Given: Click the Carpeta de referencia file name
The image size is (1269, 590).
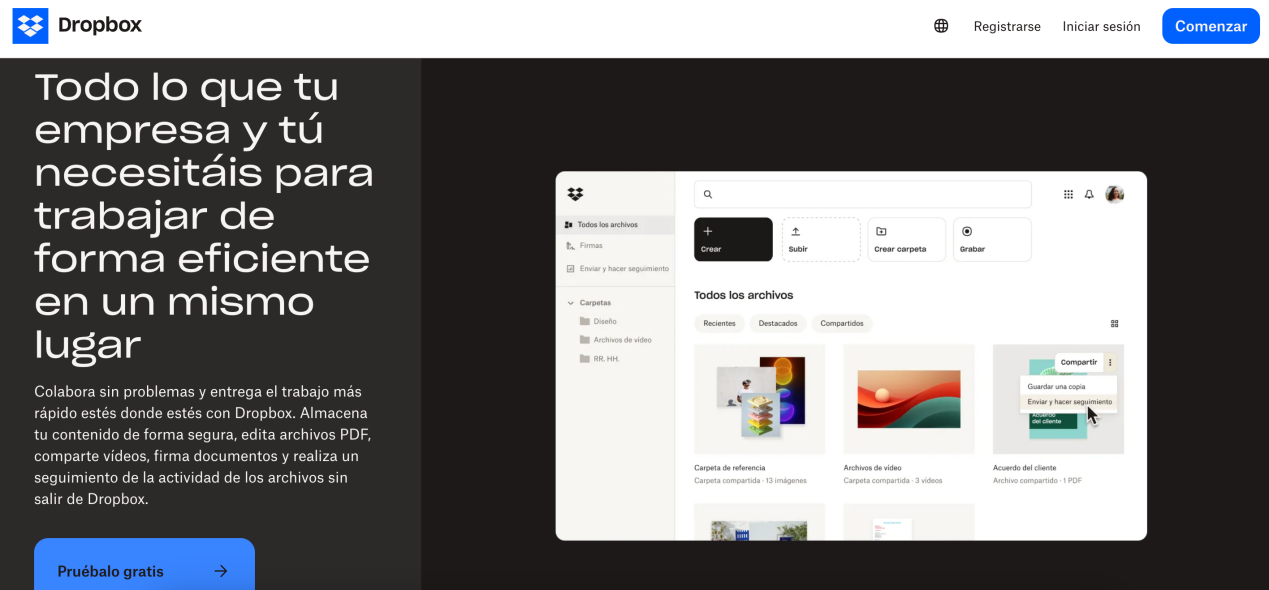Looking at the screenshot, I should pos(730,468).
